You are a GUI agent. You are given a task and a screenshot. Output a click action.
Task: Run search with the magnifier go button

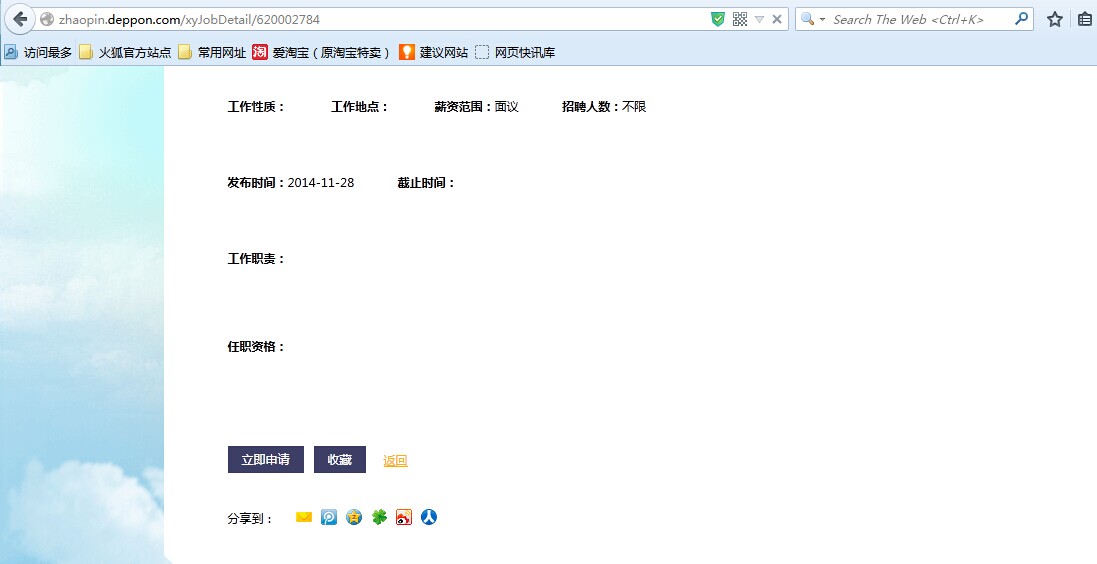pyautogui.click(x=1021, y=19)
